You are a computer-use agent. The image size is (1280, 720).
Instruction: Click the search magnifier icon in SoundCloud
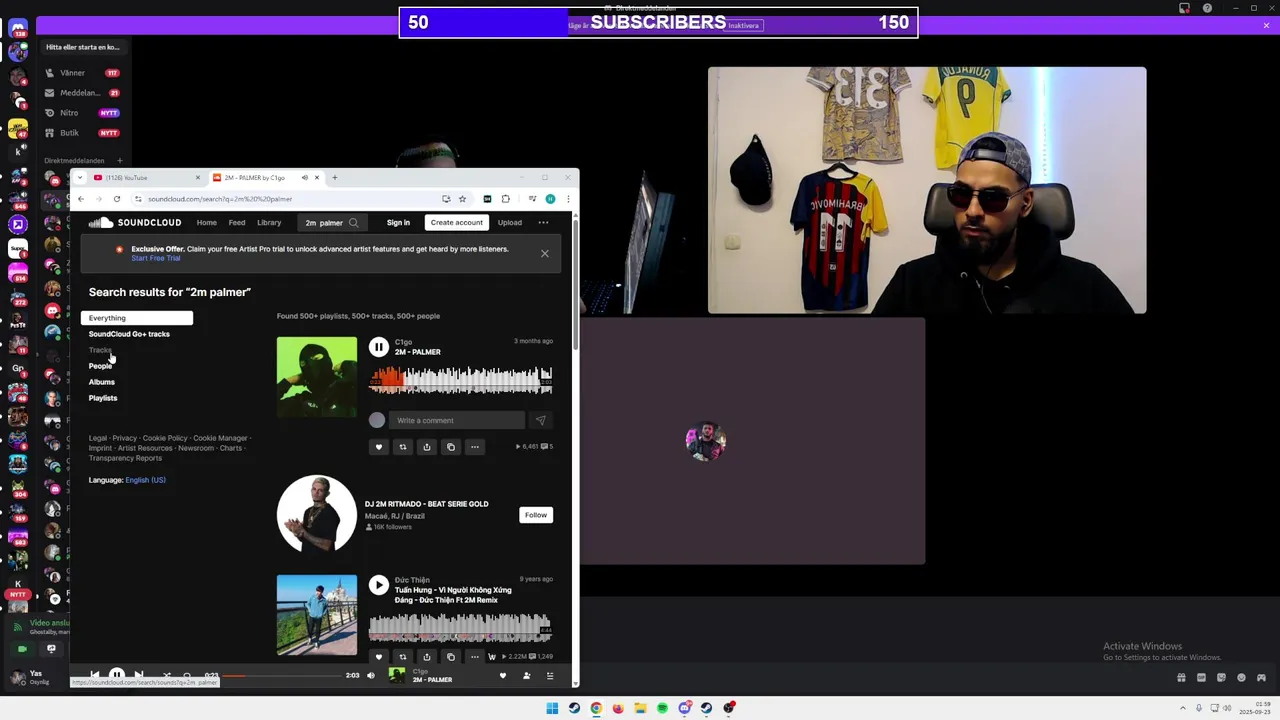(x=353, y=223)
